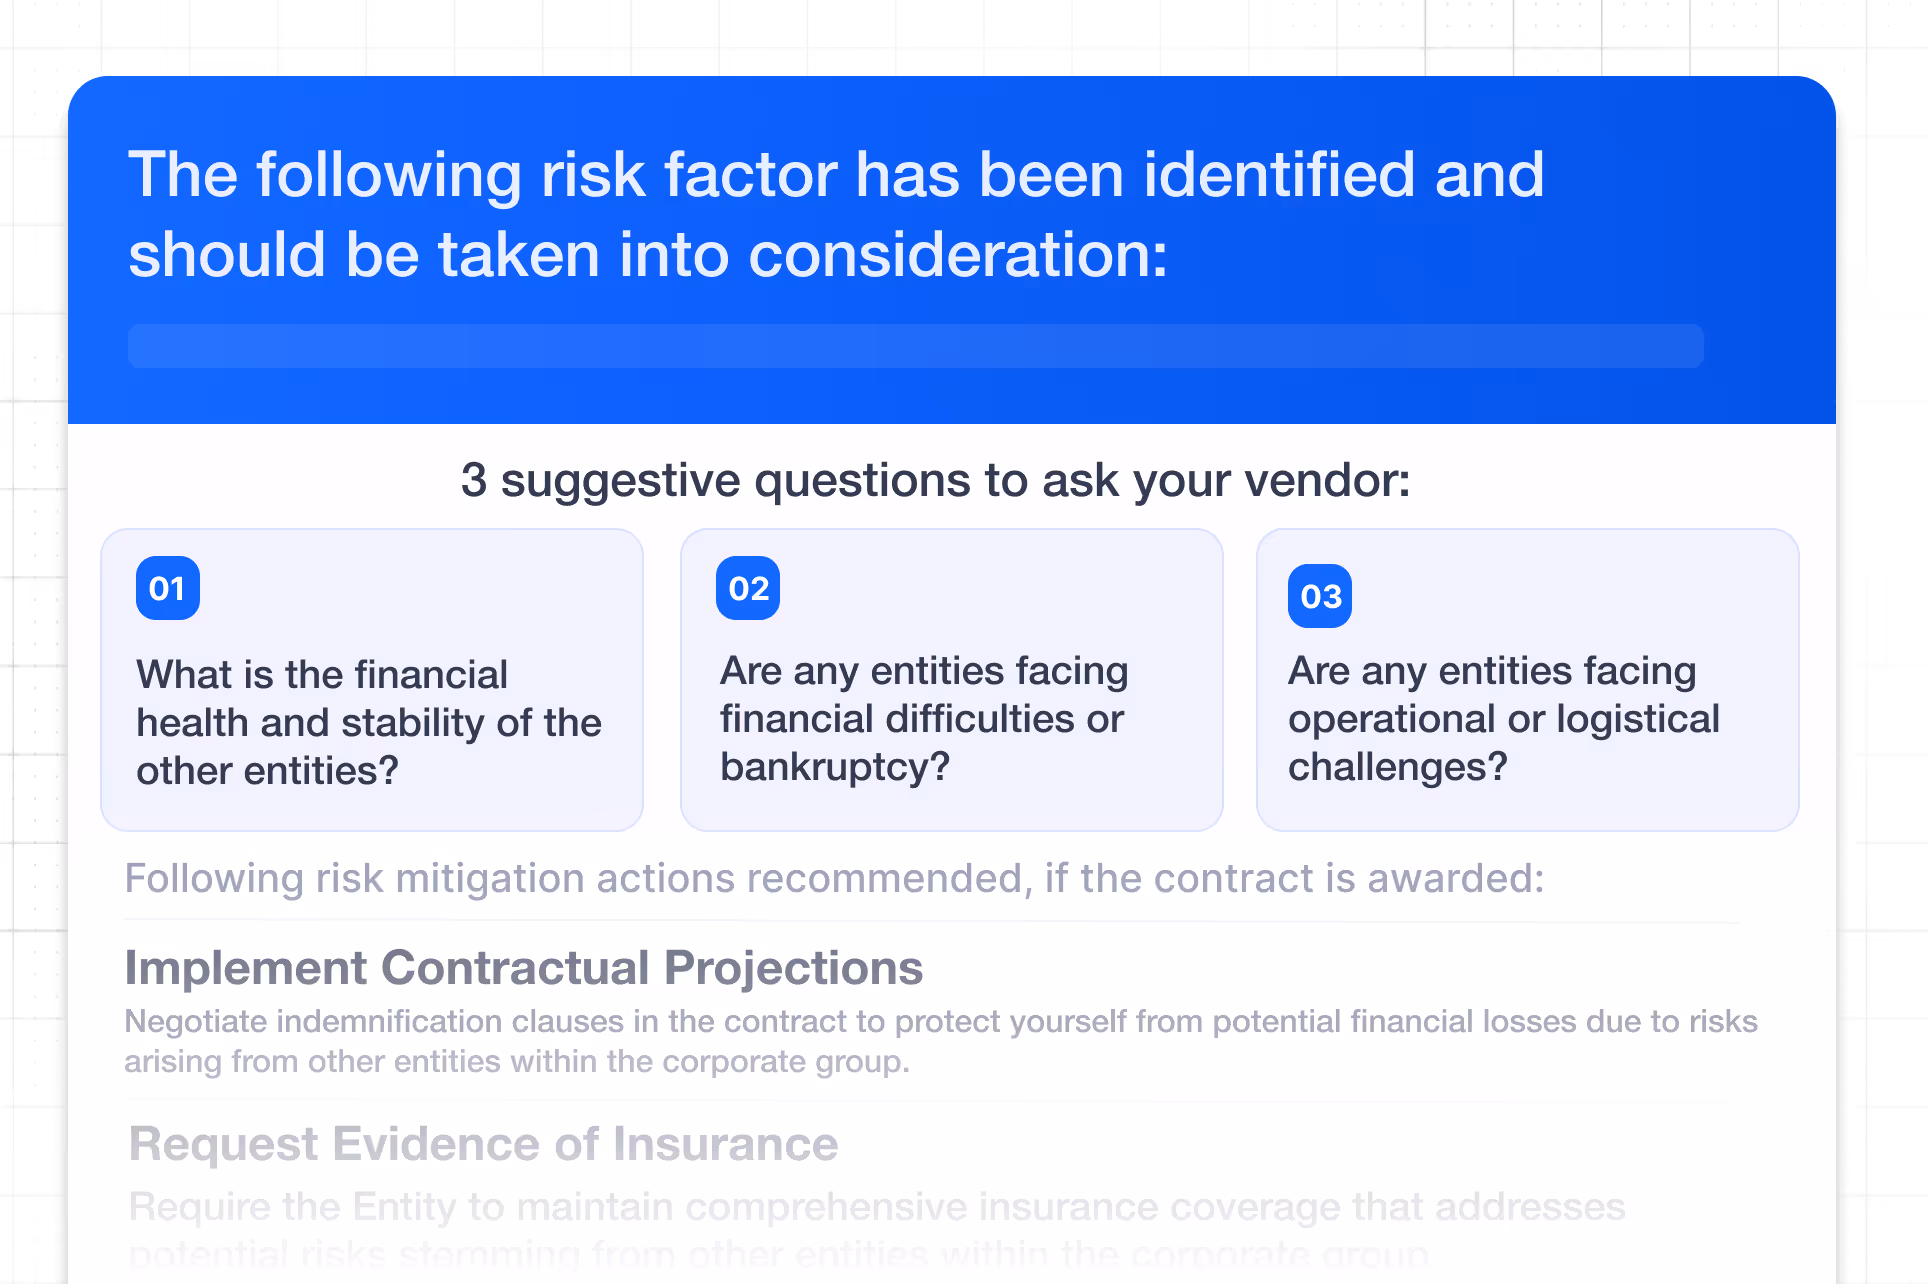1928x1284 pixels.
Task: Open Request Evidence of Insurance heading
Action: point(484,1144)
